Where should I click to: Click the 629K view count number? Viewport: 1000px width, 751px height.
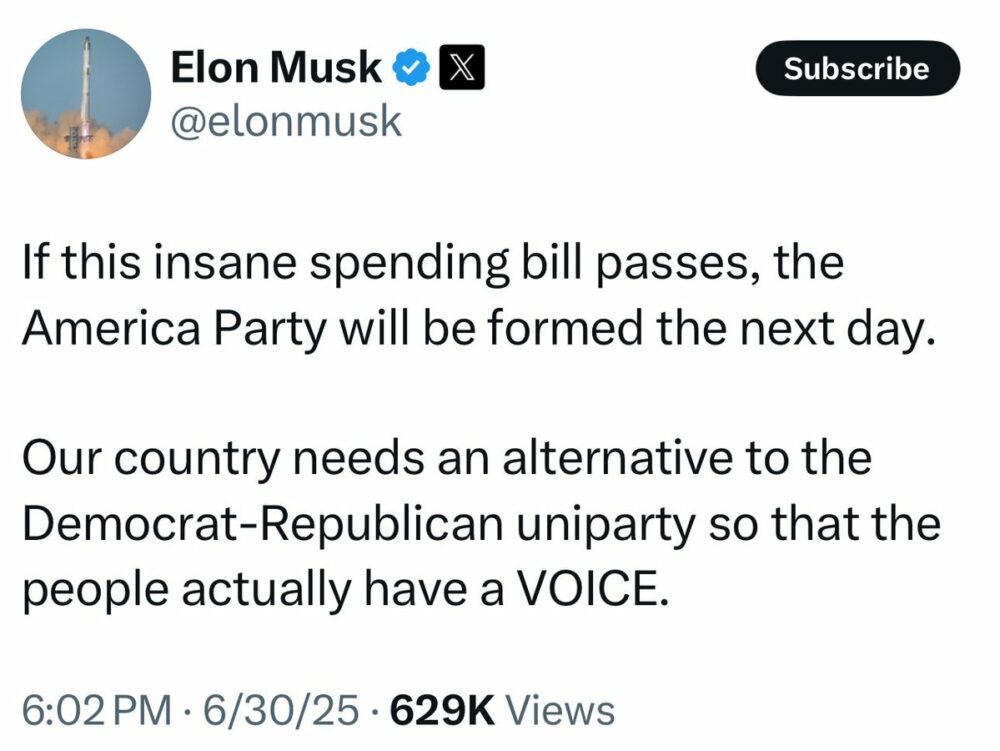(442, 711)
